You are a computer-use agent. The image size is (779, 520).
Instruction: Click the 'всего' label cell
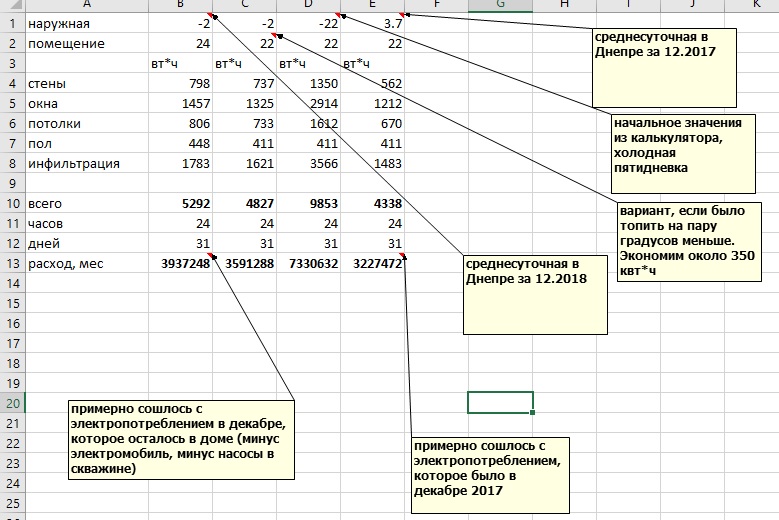[86, 204]
